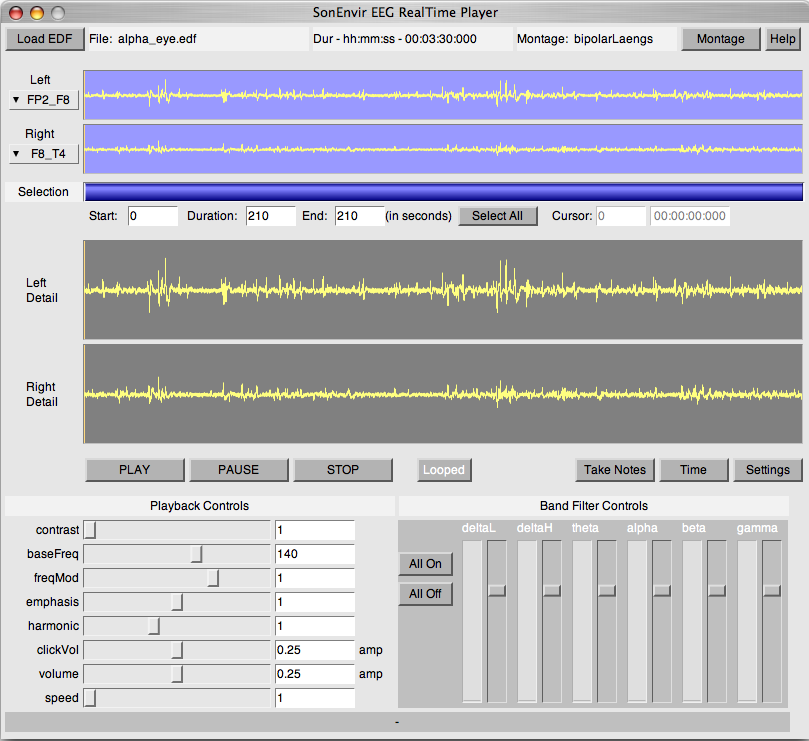Click the harmonic value box

click(x=315, y=626)
